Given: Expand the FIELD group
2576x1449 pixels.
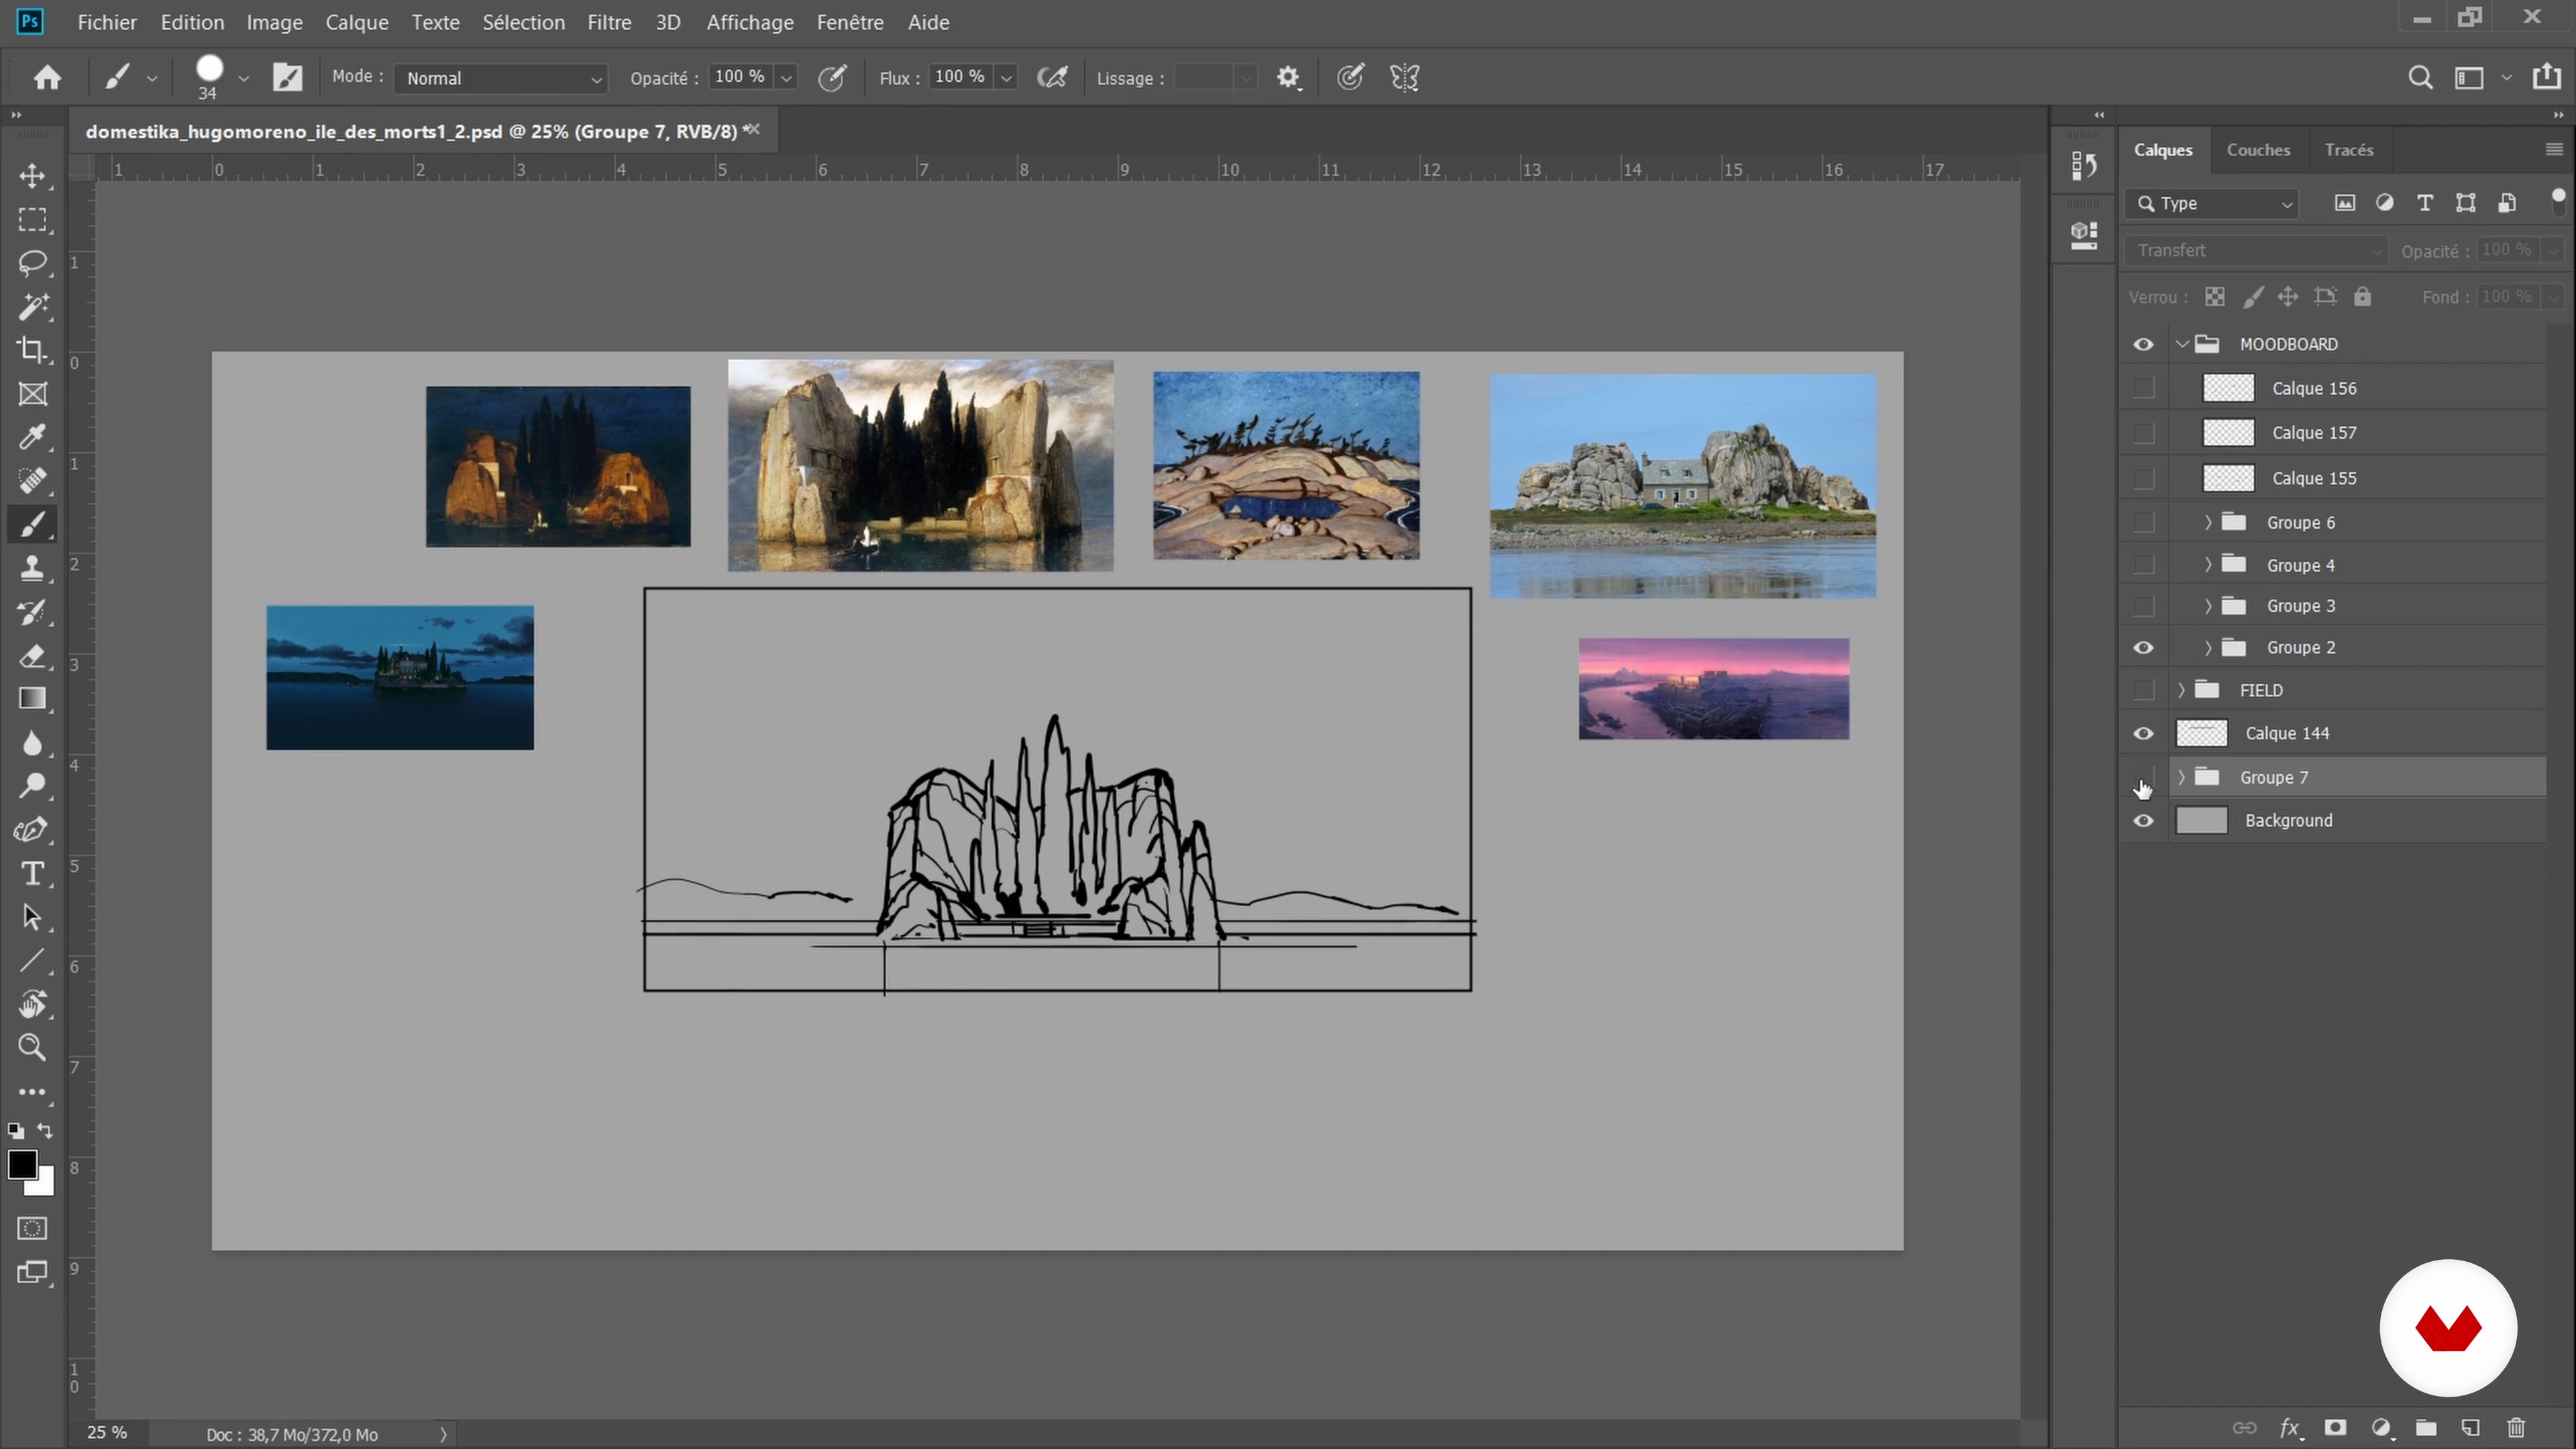Looking at the screenshot, I should 2182,690.
